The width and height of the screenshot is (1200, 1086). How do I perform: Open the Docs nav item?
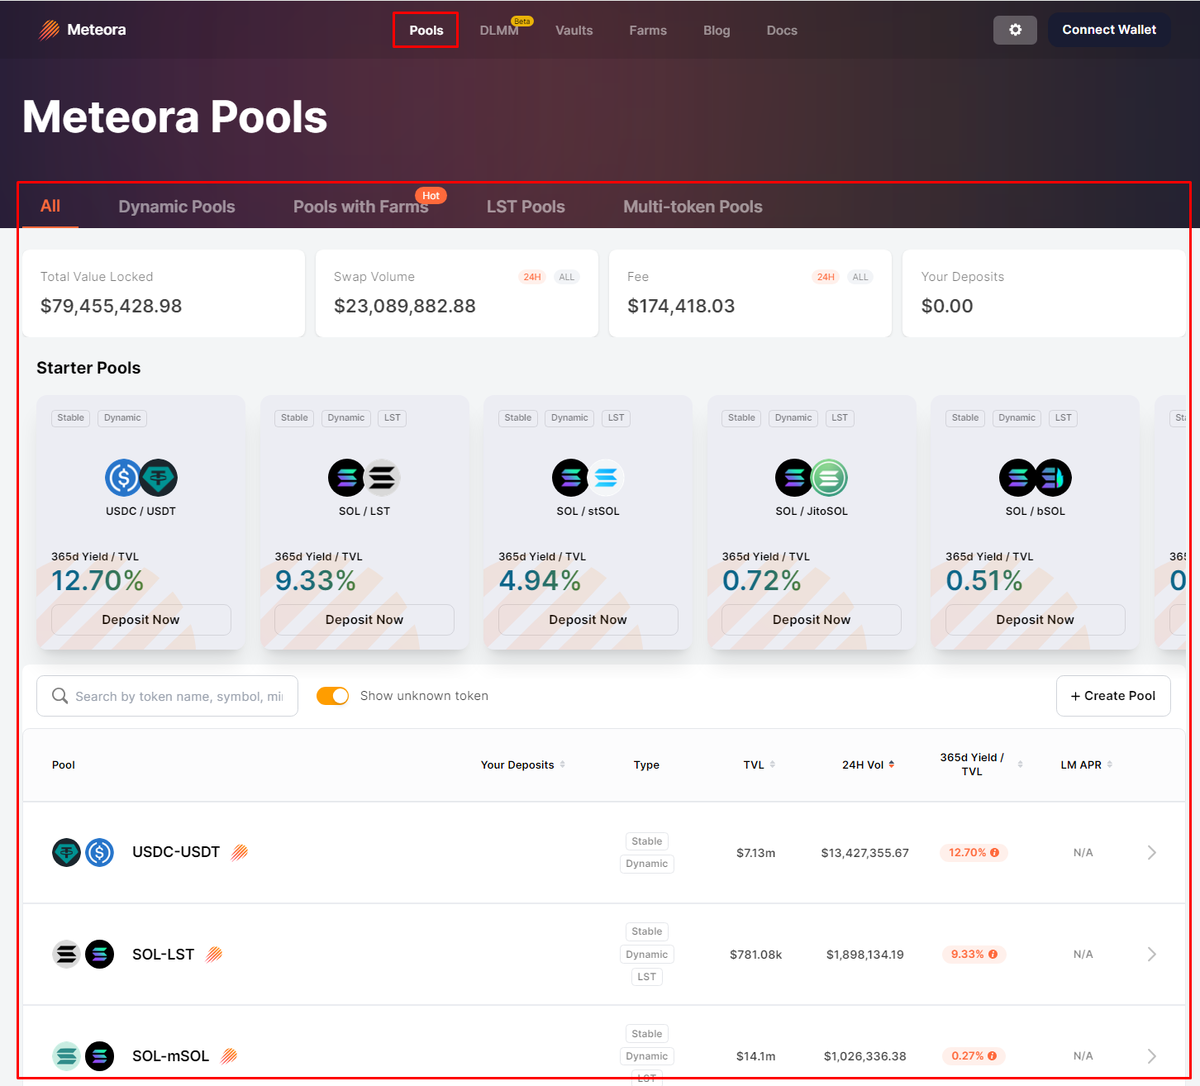[782, 30]
